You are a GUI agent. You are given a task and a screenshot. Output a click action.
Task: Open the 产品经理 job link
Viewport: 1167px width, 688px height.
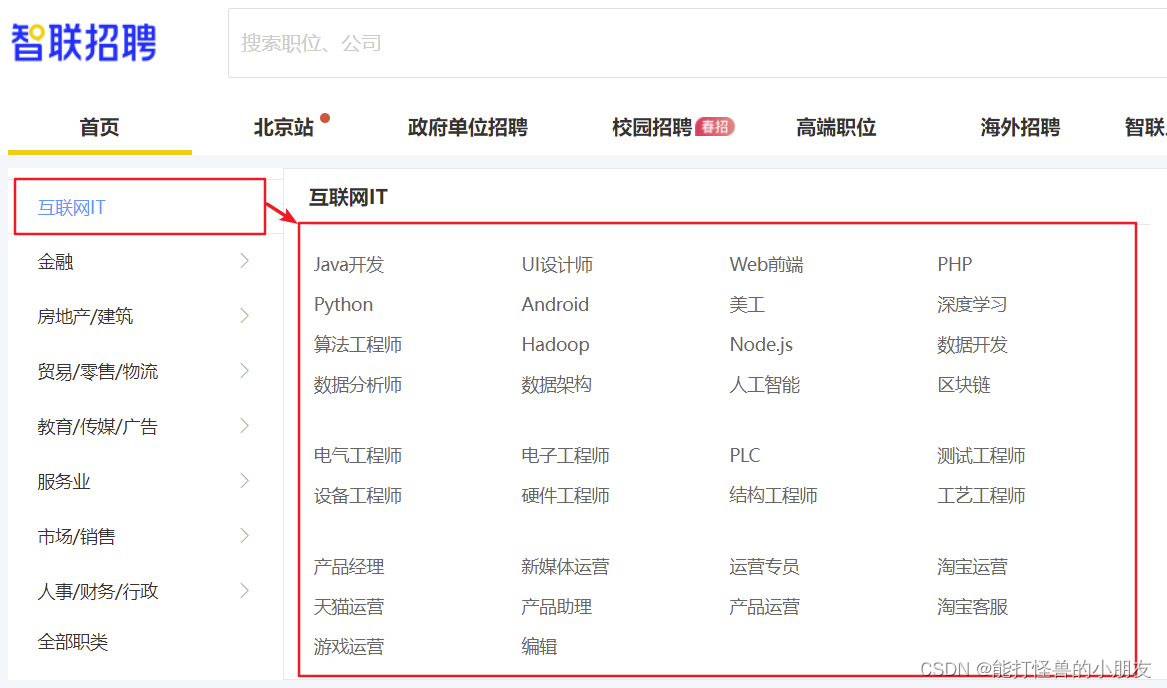[348, 567]
